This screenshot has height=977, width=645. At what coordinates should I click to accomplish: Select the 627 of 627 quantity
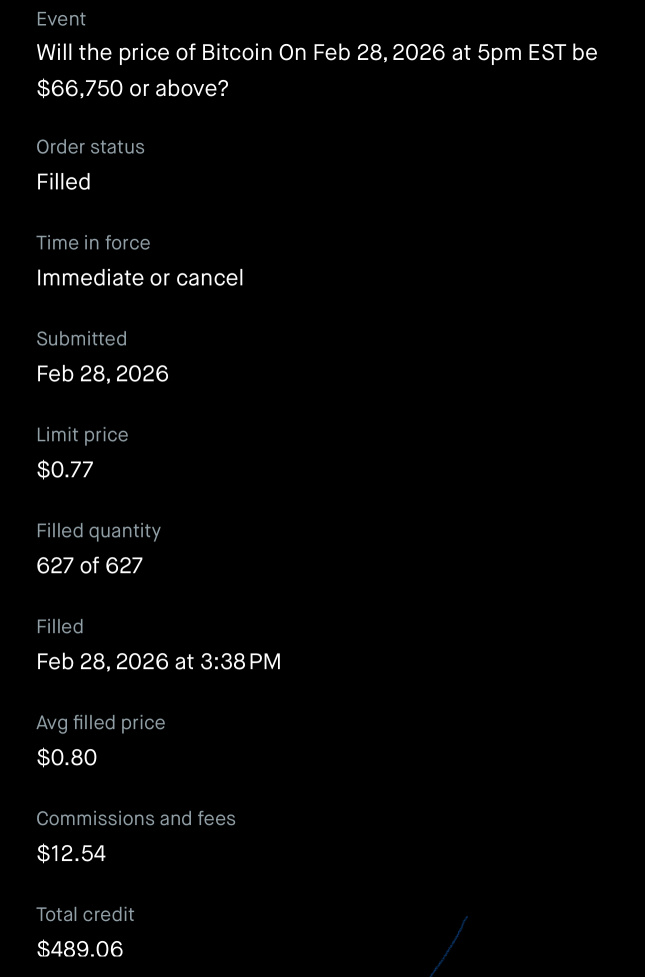[90, 566]
